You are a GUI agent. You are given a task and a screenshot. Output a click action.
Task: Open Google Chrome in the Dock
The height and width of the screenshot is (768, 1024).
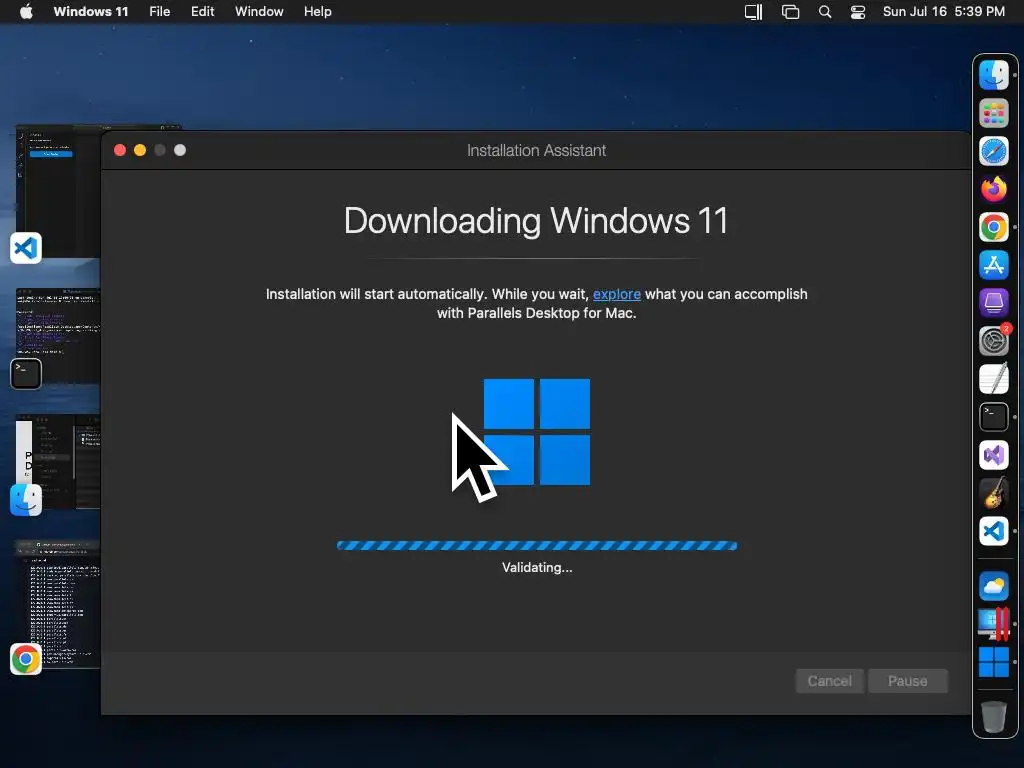[993, 227]
